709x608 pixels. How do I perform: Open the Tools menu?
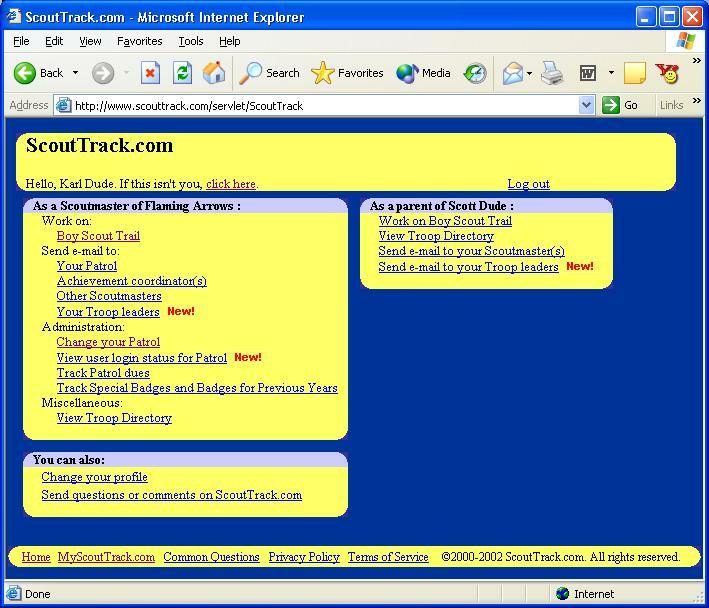coord(191,41)
